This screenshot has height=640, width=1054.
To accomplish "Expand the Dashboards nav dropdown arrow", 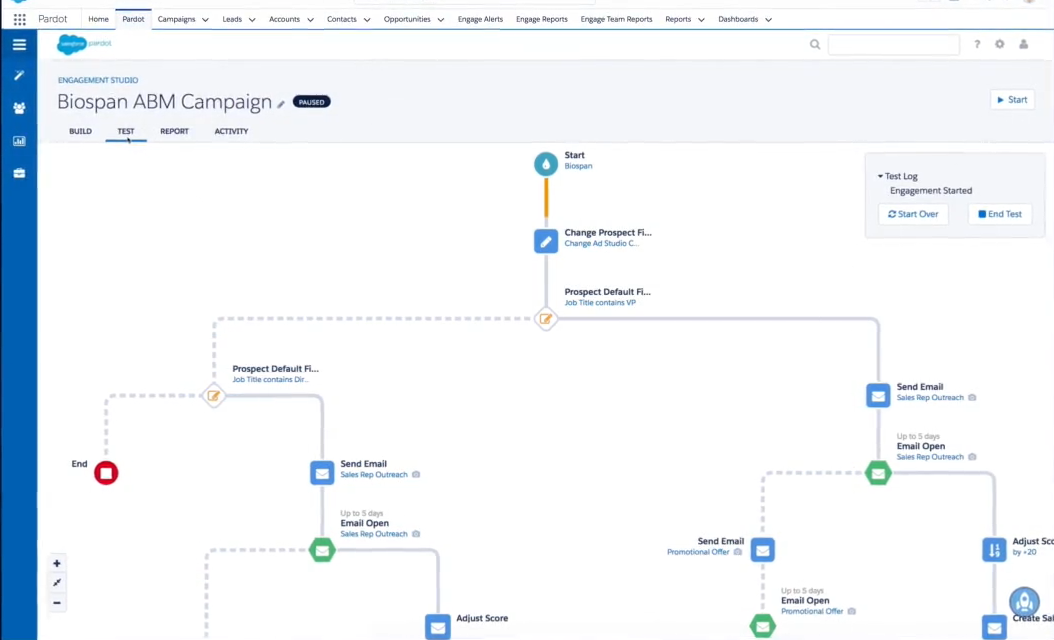I will click(768, 20).
